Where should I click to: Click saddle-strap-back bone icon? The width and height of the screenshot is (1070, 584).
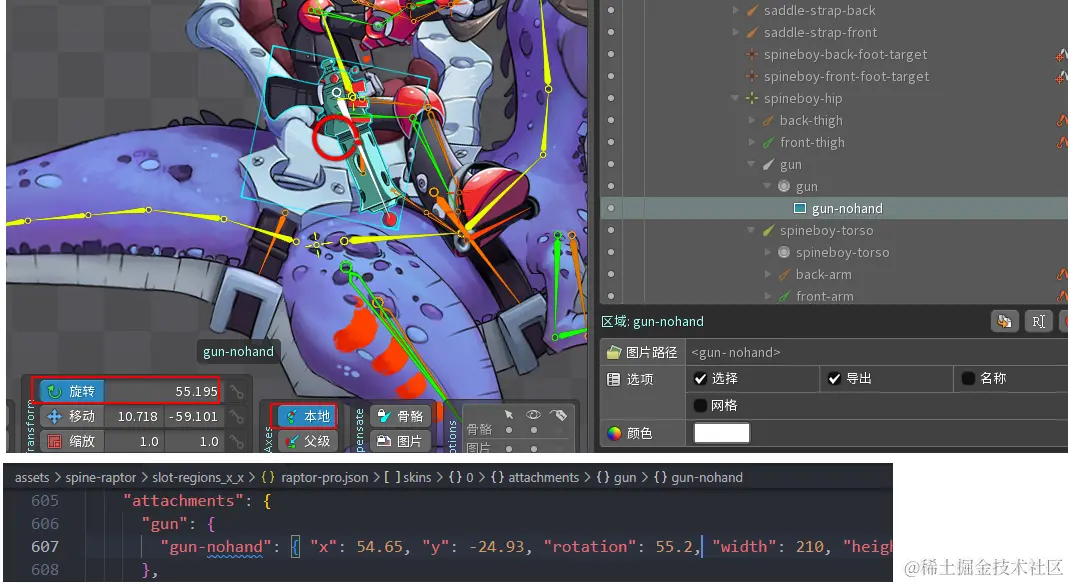click(x=752, y=10)
